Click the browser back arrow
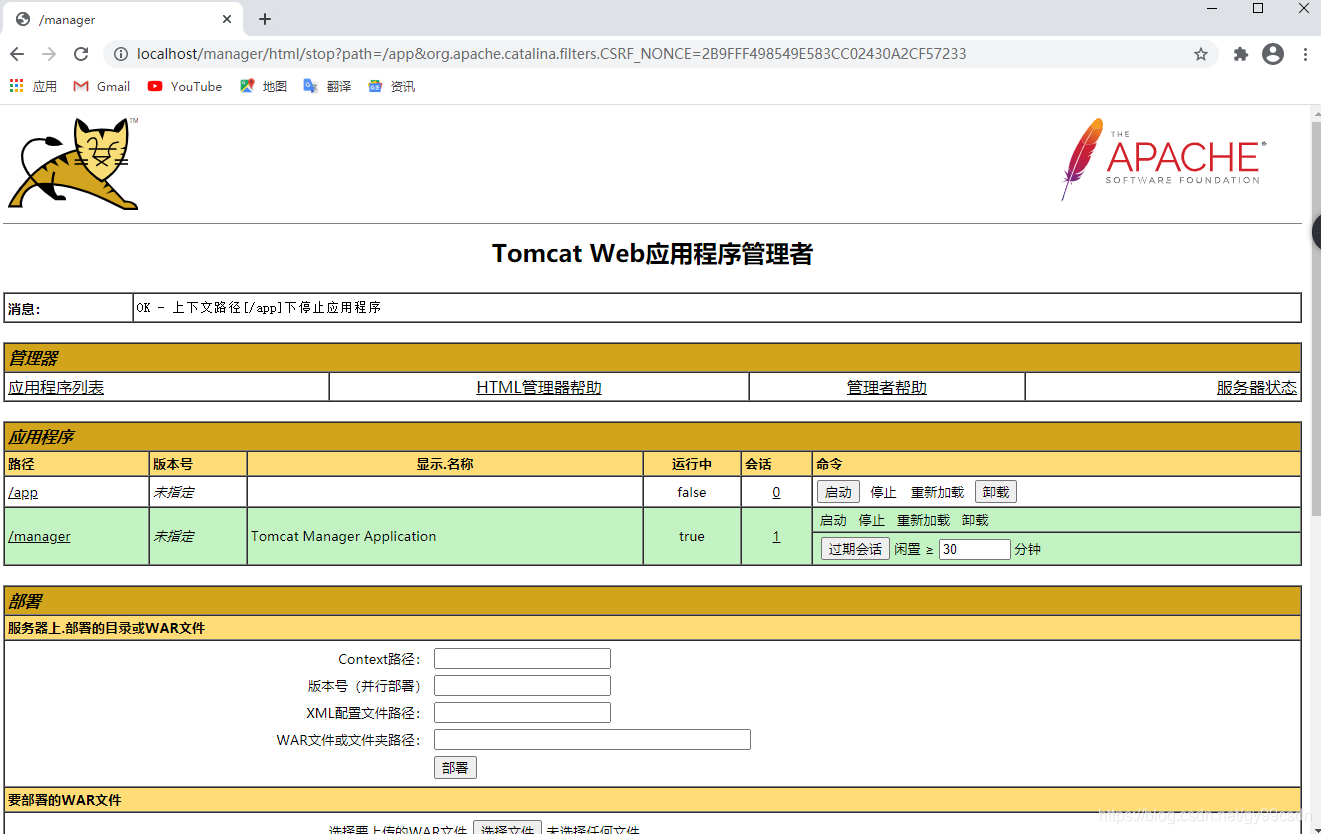 click(17, 54)
